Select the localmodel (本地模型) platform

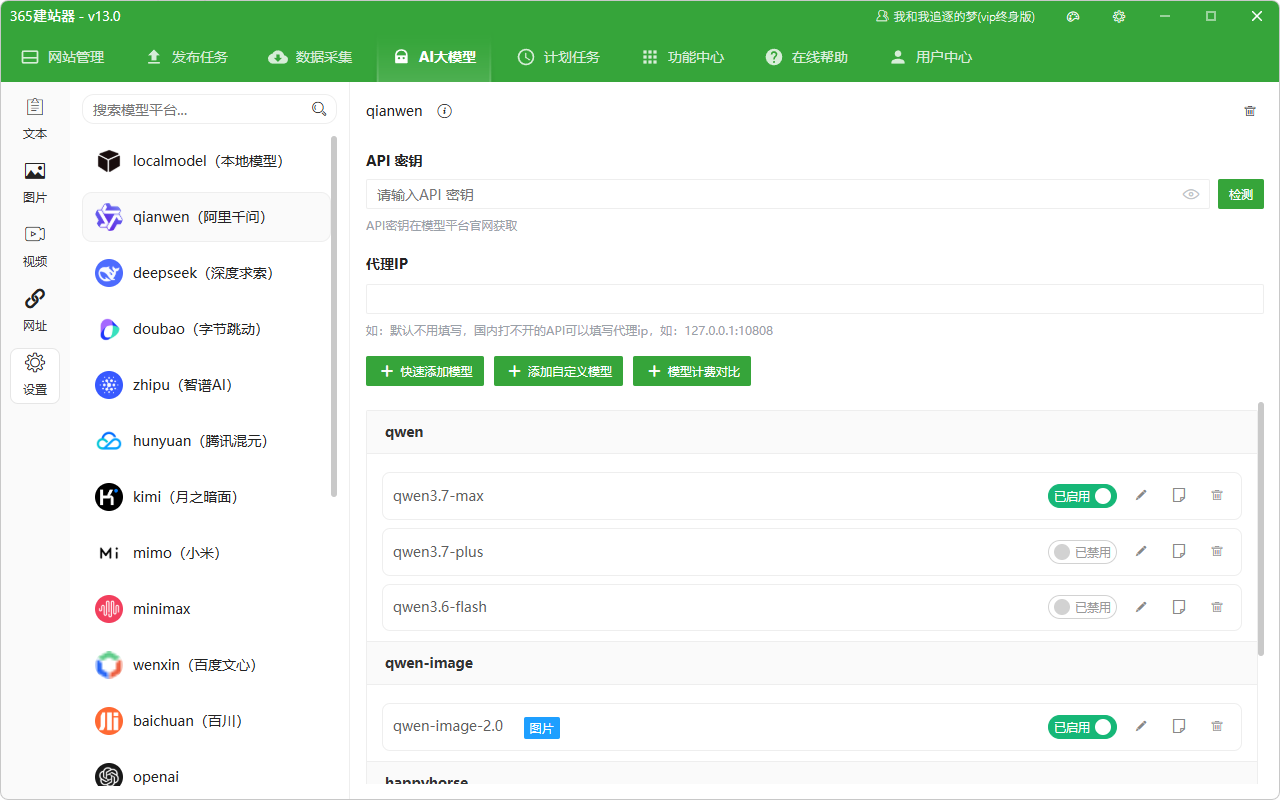click(206, 161)
